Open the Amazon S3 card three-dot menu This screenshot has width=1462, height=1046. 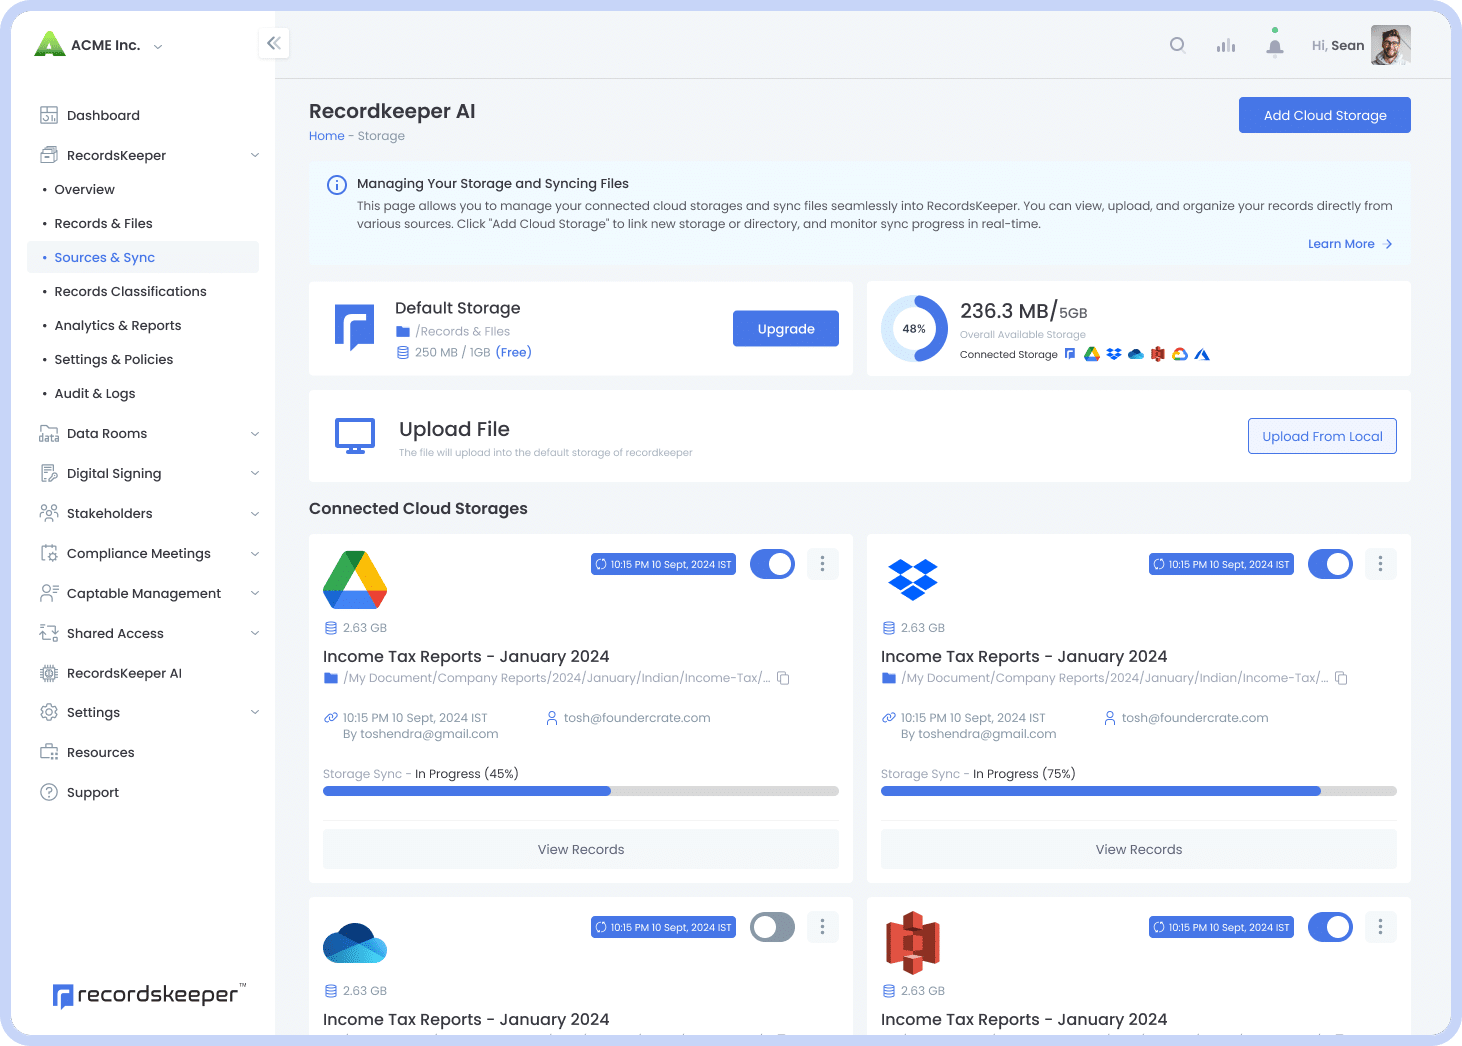(1380, 927)
